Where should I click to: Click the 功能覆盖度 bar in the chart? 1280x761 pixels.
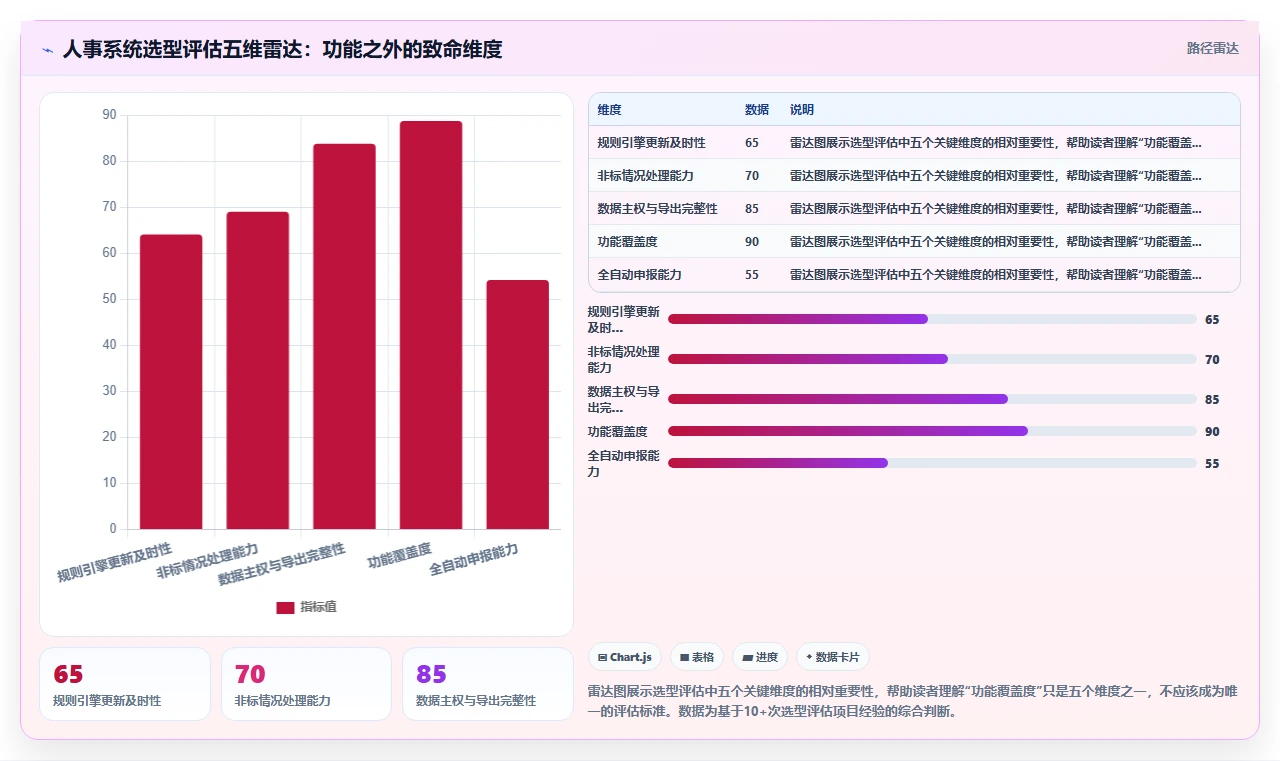(431, 325)
